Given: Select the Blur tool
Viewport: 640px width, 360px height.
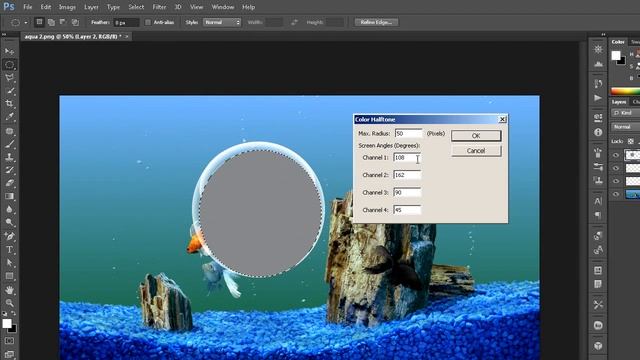Looking at the screenshot, I should [9, 209].
